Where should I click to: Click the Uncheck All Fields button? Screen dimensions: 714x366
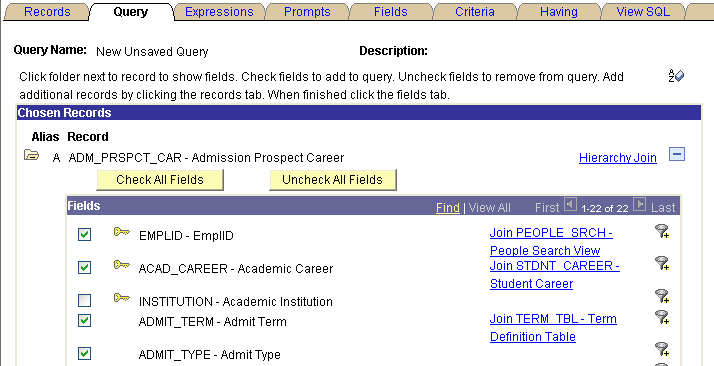[x=332, y=180]
